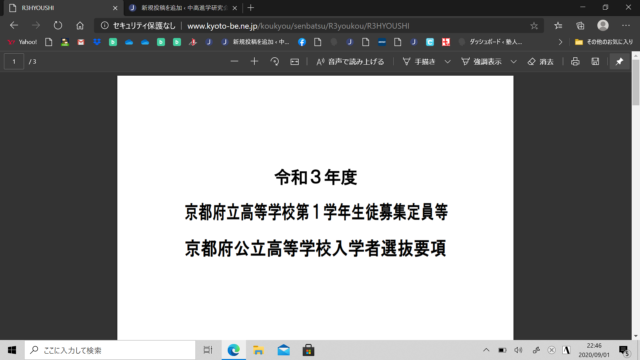Open the Windows Start menu

pyautogui.click(x=12, y=350)
